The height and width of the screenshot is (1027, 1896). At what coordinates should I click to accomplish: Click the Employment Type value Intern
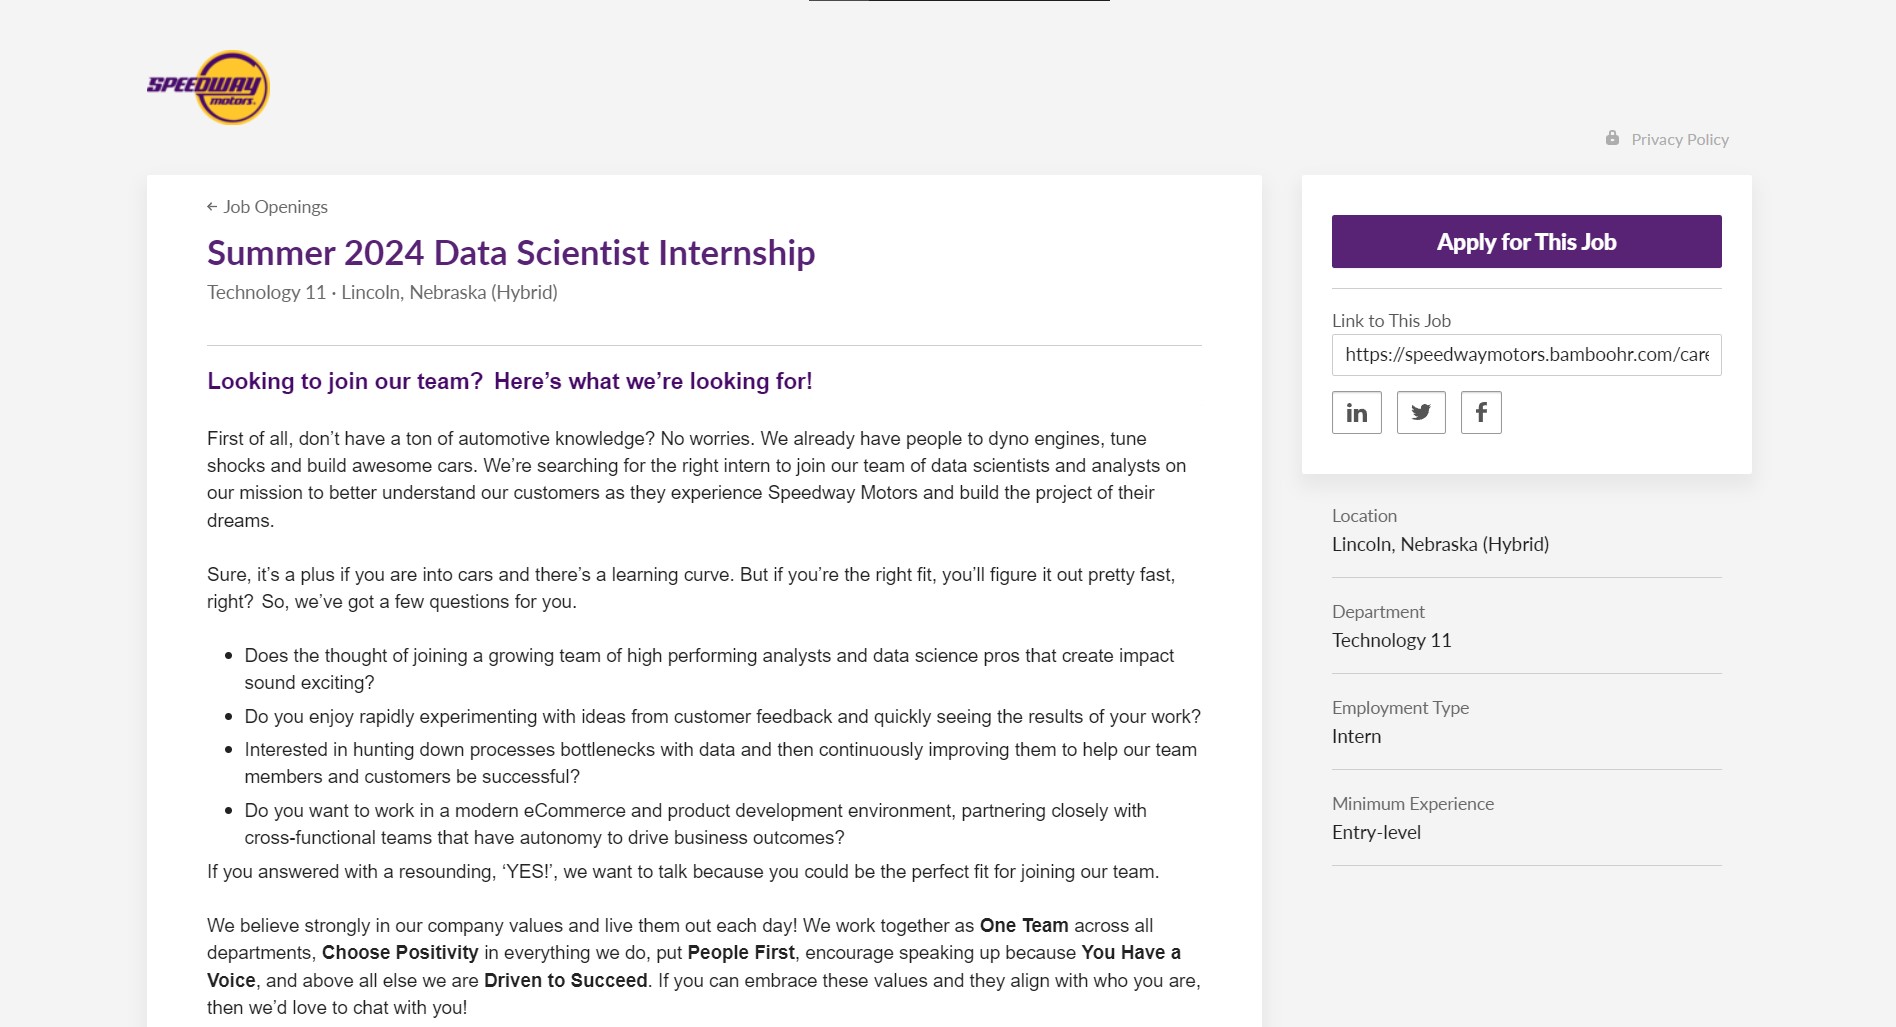1356,737
